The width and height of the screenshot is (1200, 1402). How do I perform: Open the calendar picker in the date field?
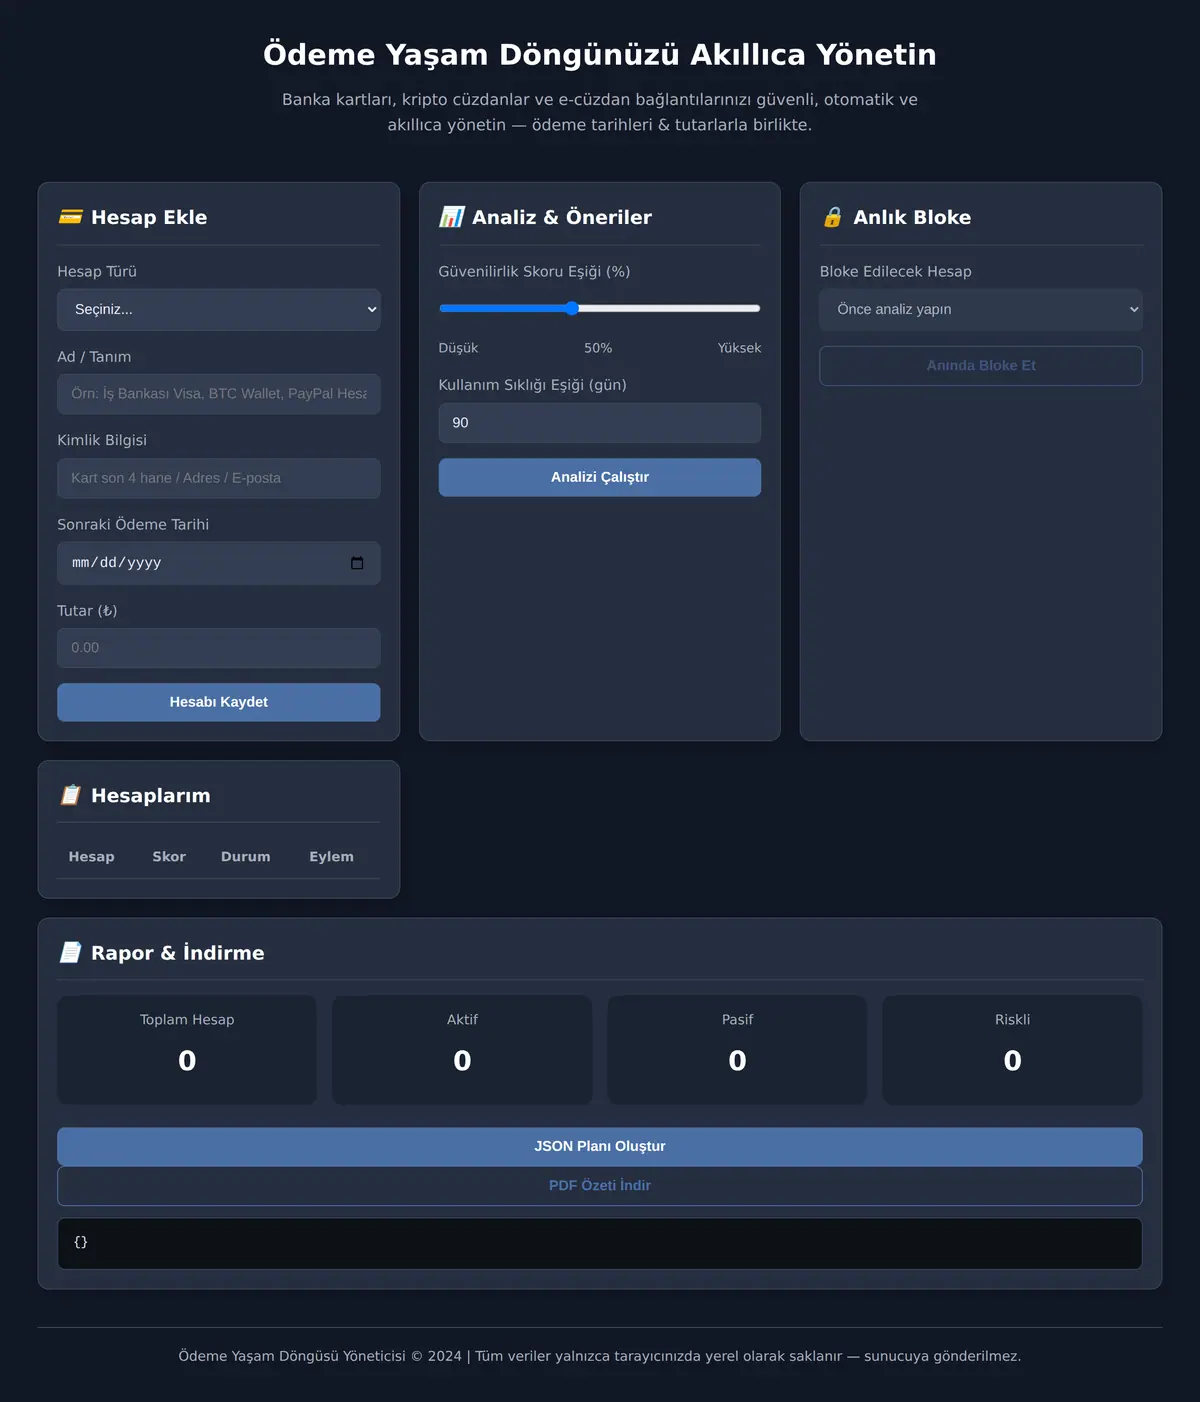pyautogui.click(x=357, y=563)
